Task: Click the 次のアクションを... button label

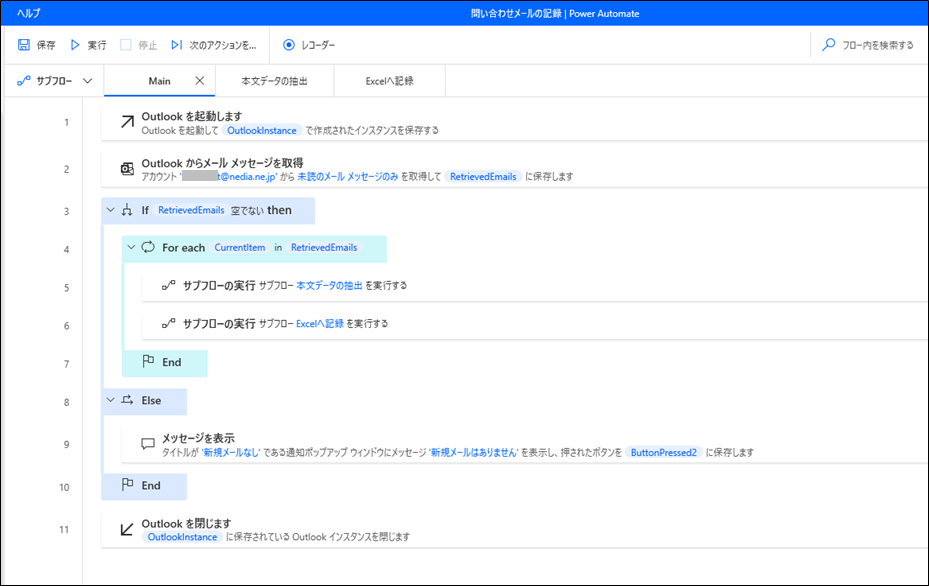Action: click(223, 45)
